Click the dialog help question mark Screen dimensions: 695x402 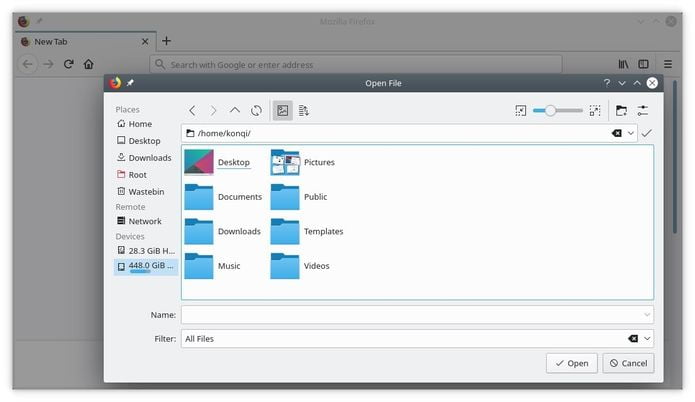(607, 83)
